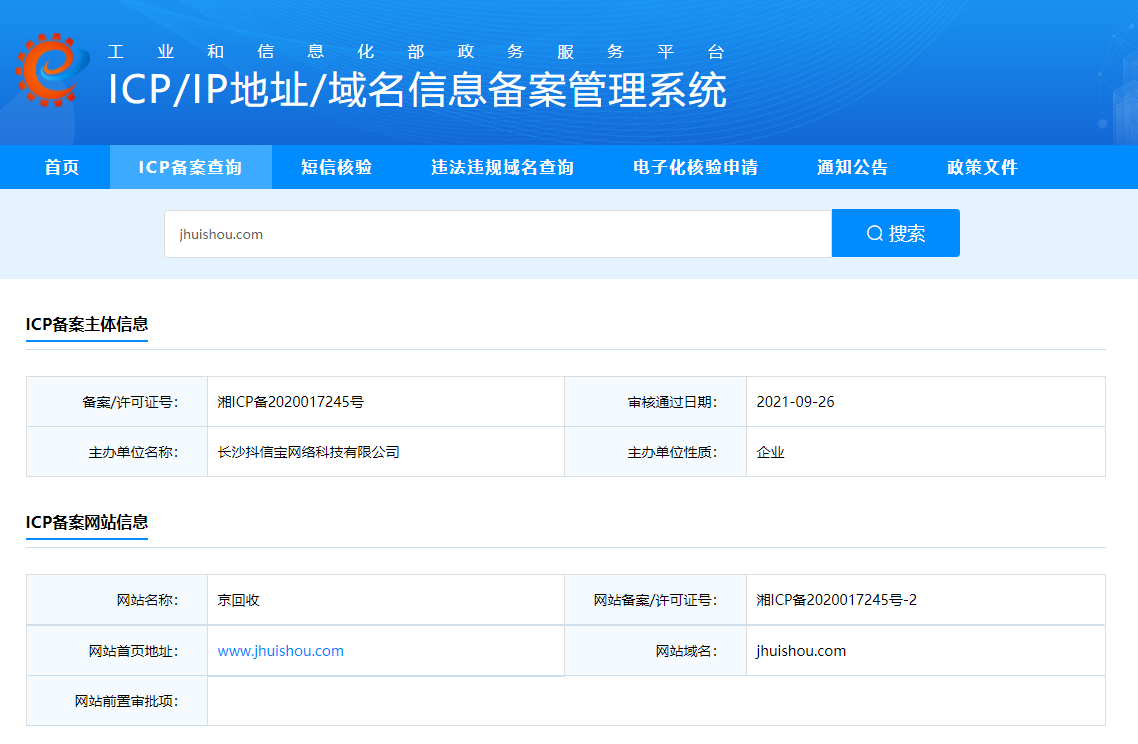Open the 违法违规域名查询 tab

(x=502, y=167)
